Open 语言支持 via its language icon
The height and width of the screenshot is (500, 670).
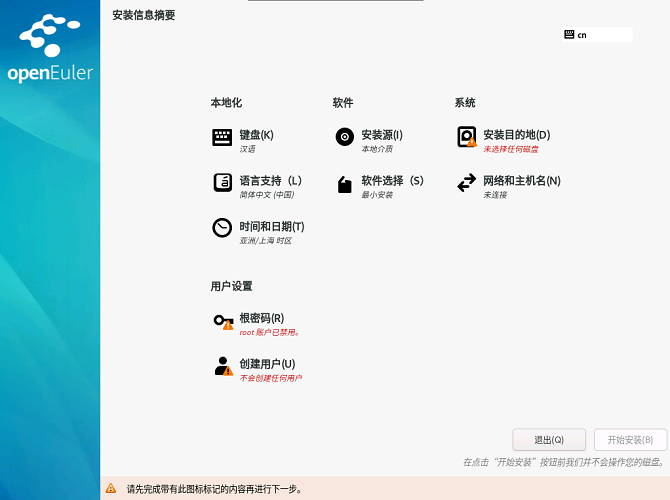click(222, 183)
